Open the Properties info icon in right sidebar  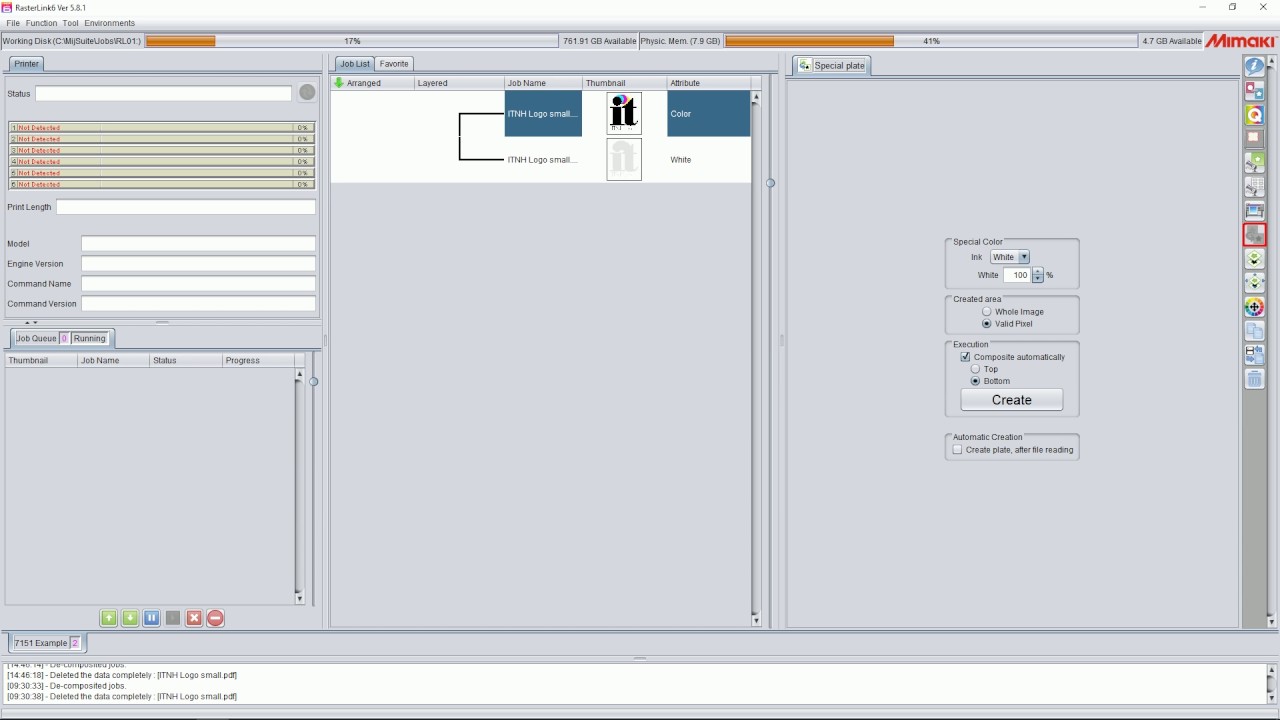coord(1254,67)
